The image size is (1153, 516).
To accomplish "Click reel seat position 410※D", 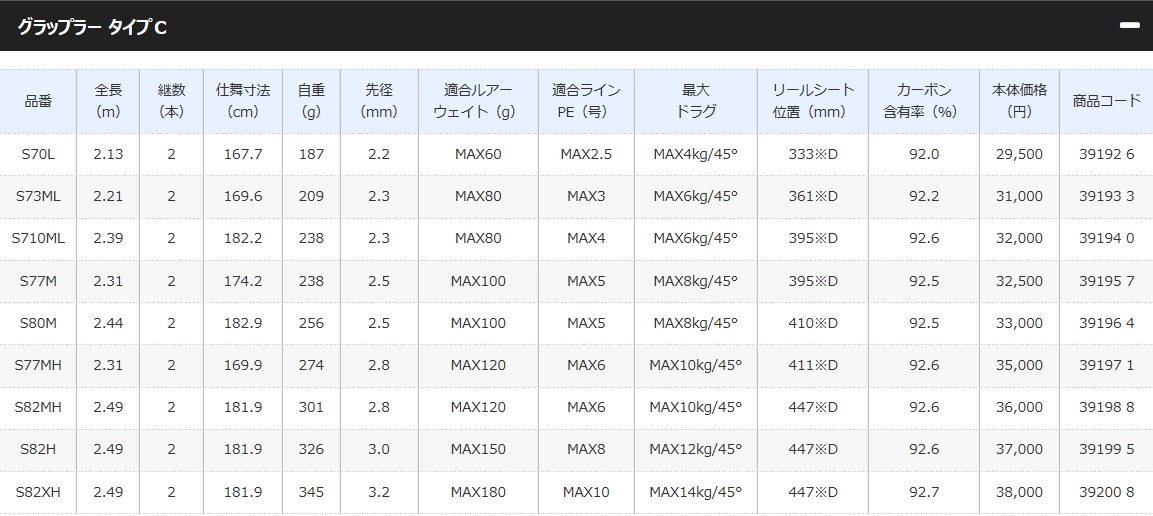I will pyautogui.click(x=813, y=323).
